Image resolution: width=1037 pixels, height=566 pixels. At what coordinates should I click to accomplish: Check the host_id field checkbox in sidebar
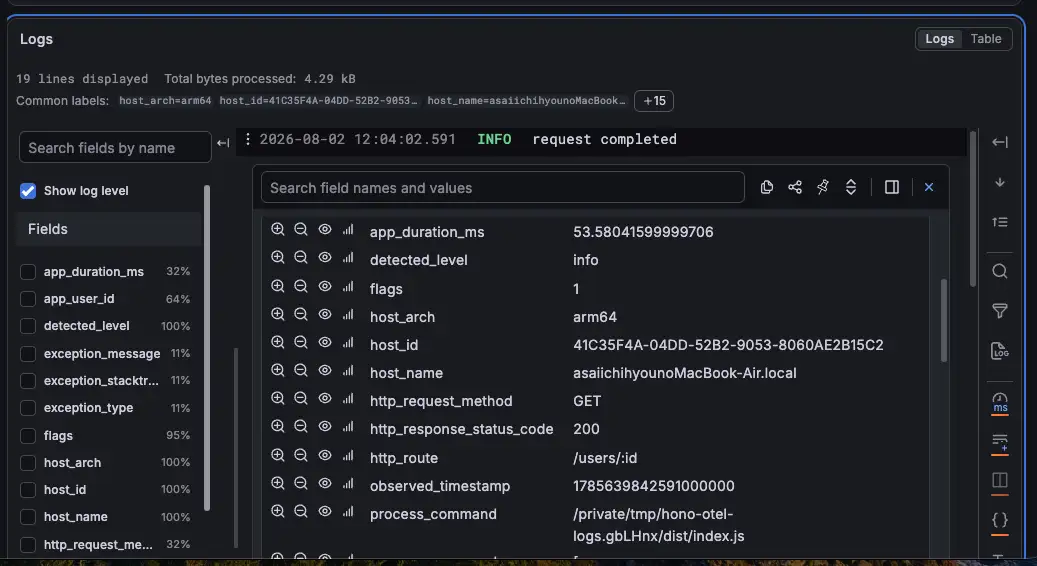click(28, 490)
